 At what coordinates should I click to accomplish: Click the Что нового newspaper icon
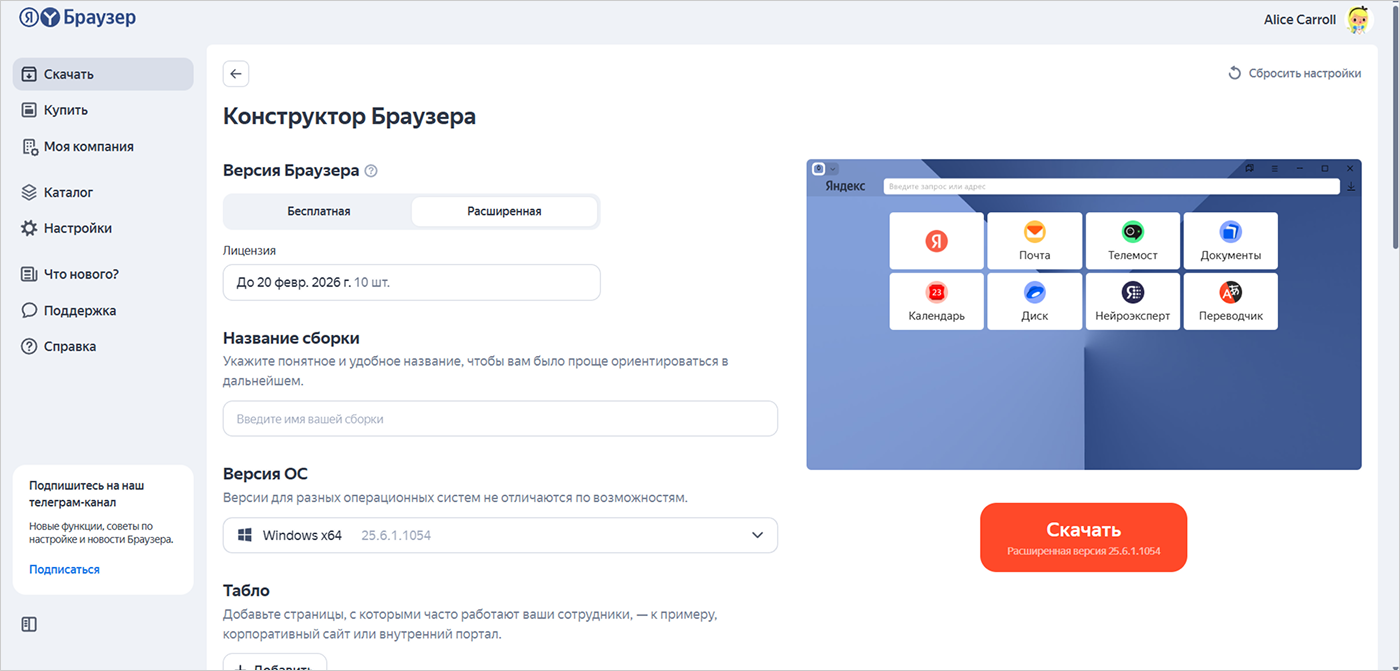(29, 274)
